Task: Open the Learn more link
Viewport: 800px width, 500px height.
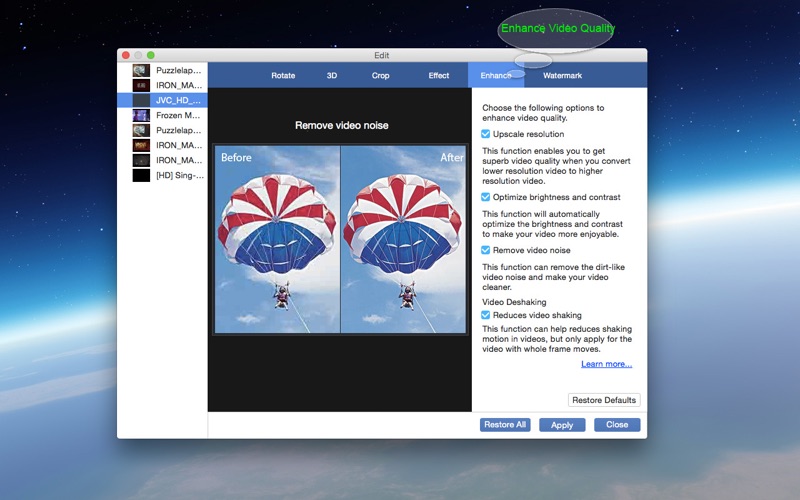Action: point(606,364)
